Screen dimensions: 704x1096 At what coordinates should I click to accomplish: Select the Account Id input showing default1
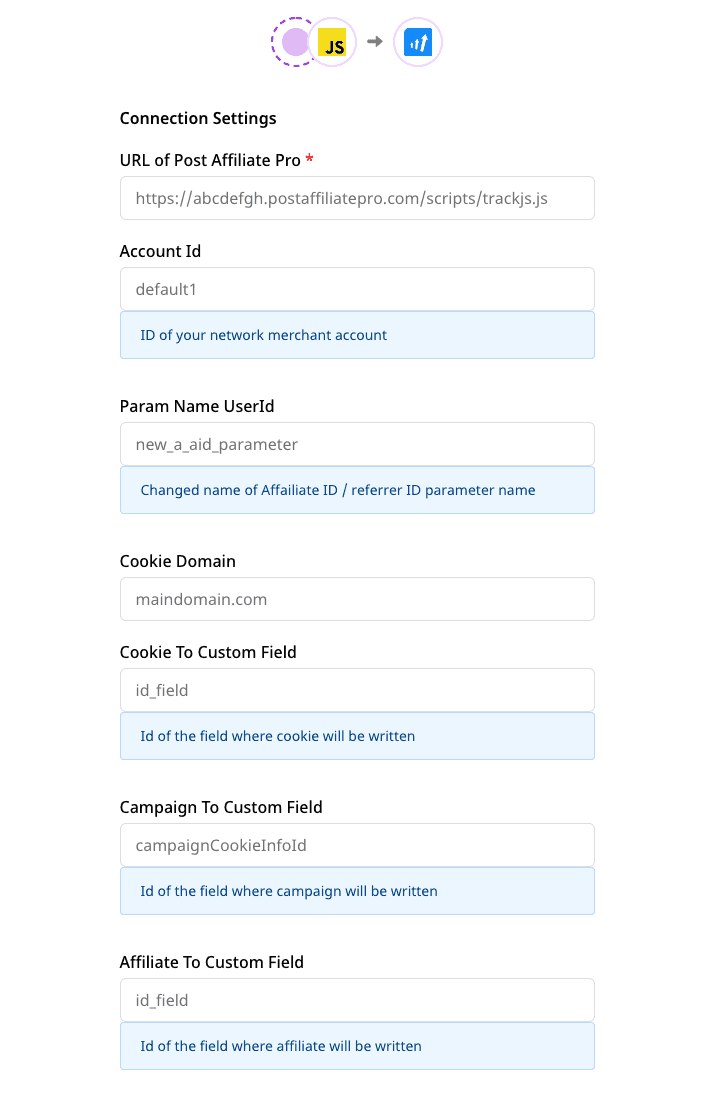click(x=357, y=288)
